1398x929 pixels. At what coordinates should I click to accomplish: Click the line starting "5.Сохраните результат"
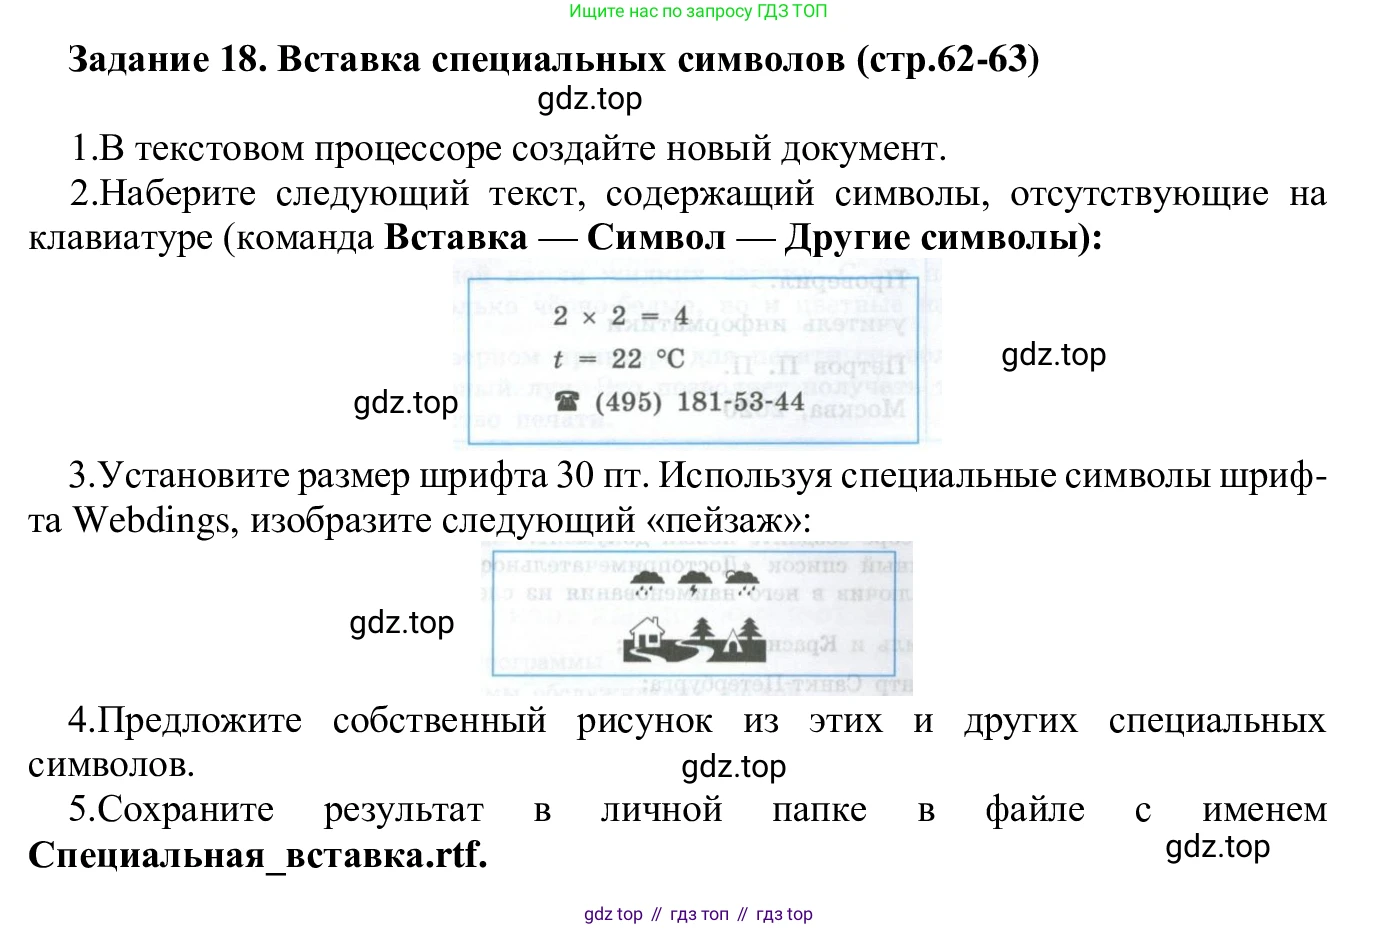point(698,809)
